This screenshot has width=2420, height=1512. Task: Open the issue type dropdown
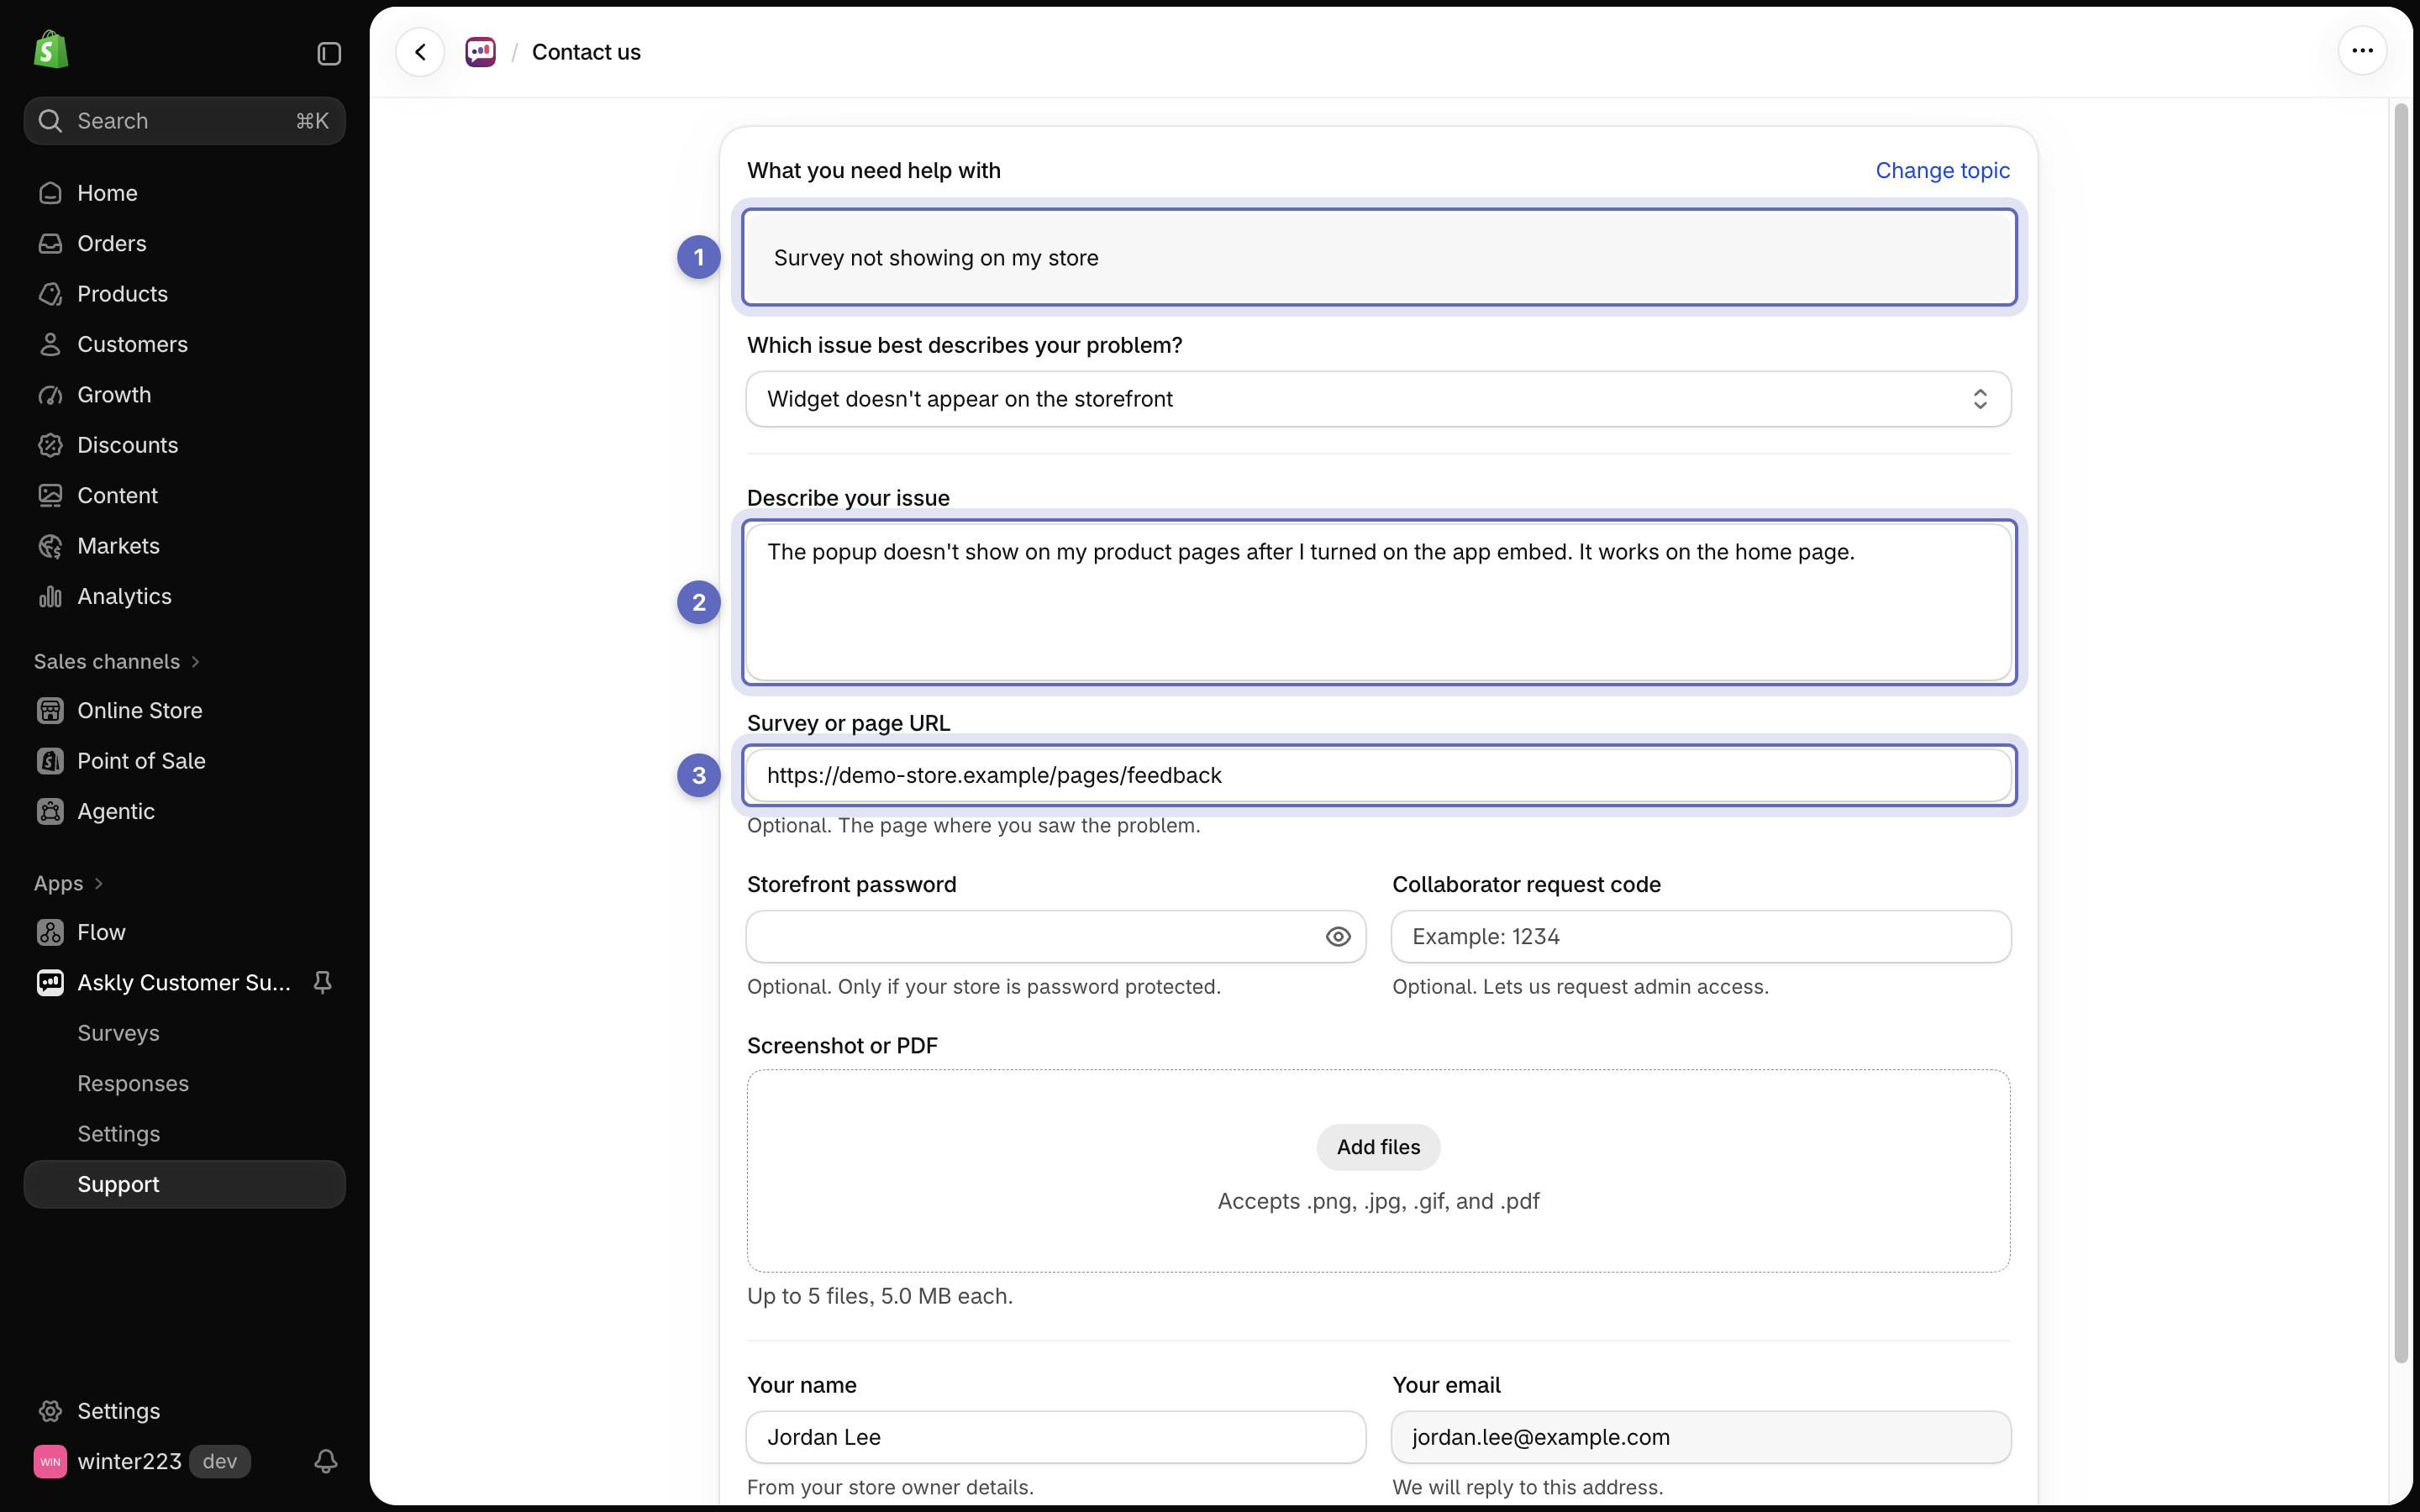[x=1378, y=399]
